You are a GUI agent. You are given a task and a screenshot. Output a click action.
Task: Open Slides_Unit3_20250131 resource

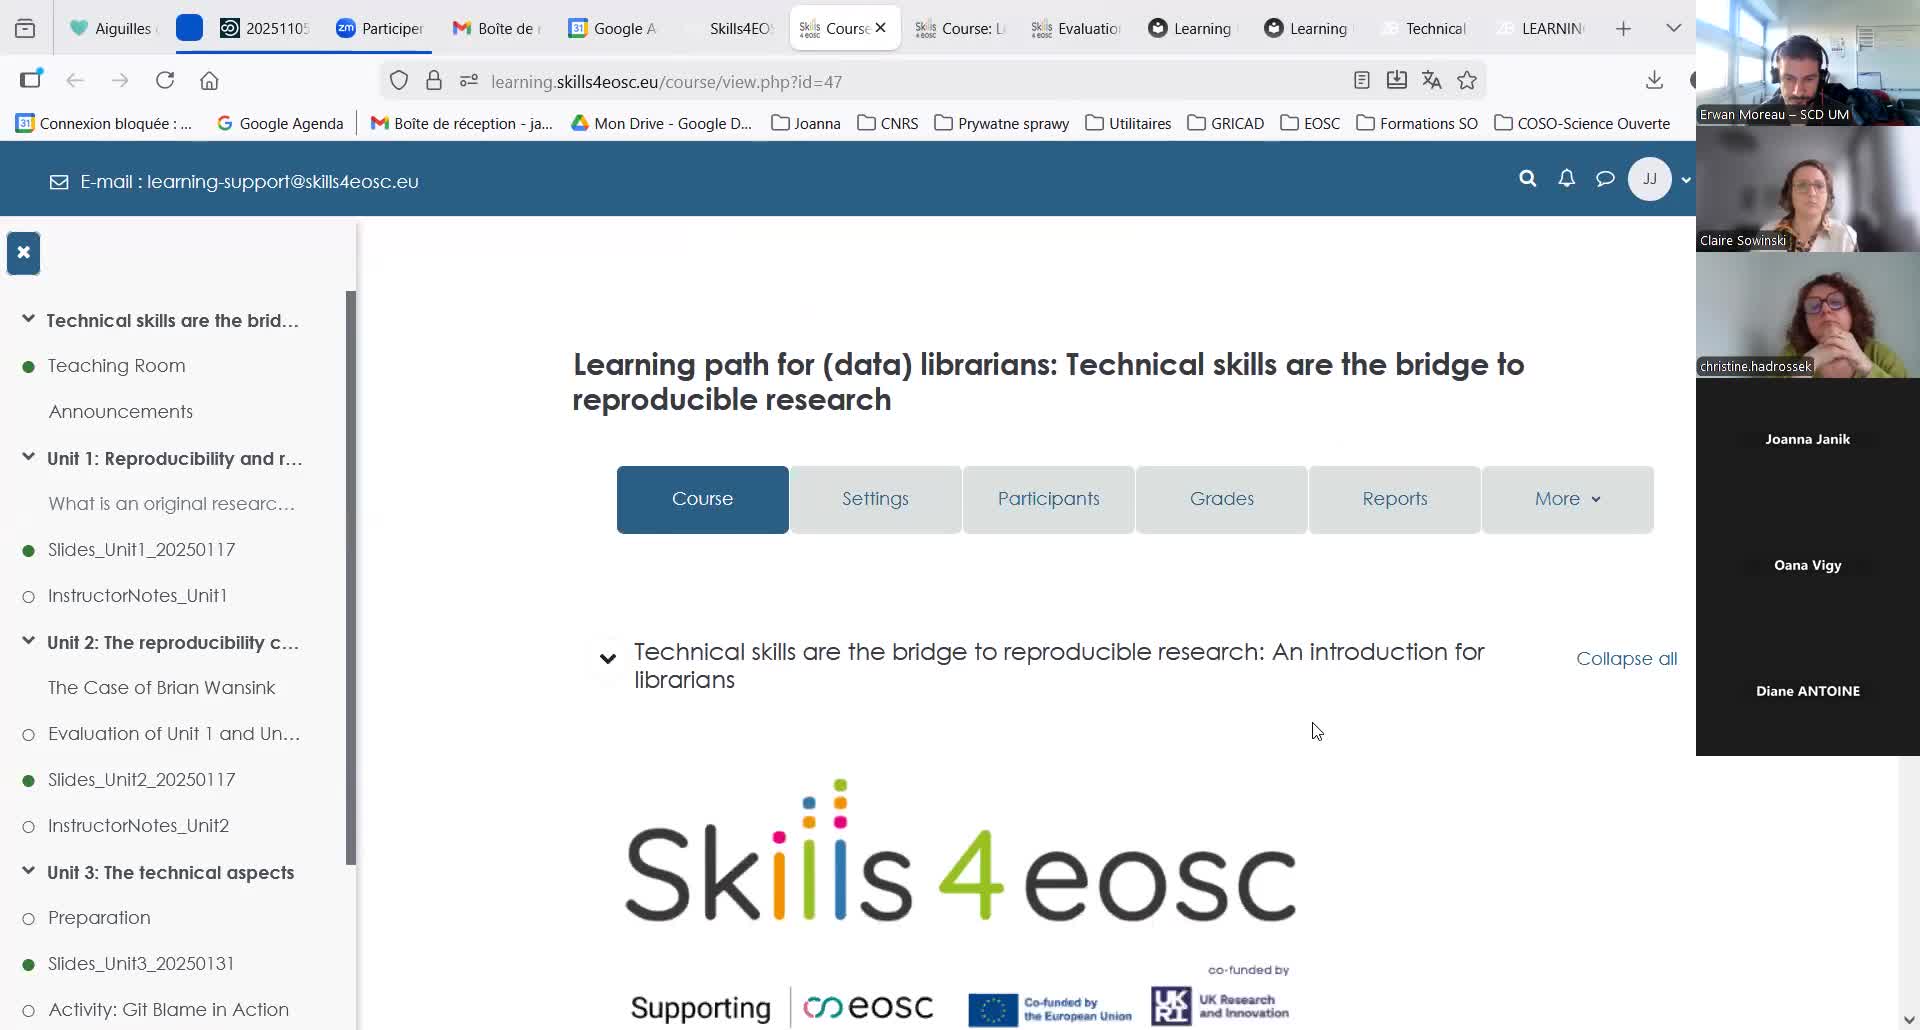point(140,963)
